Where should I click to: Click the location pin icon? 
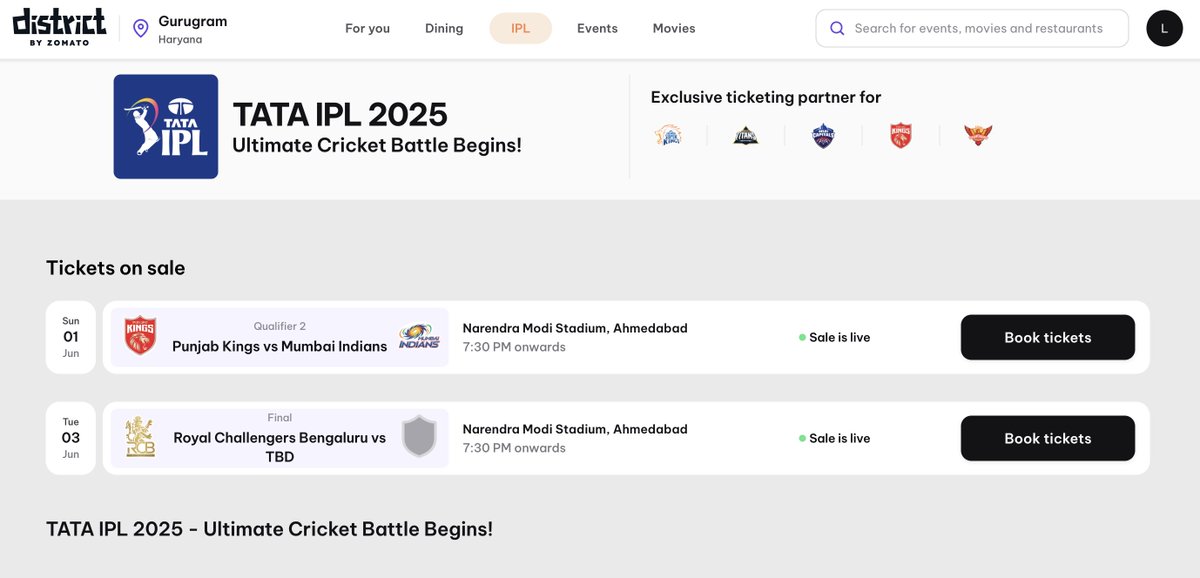click(141, 28)
